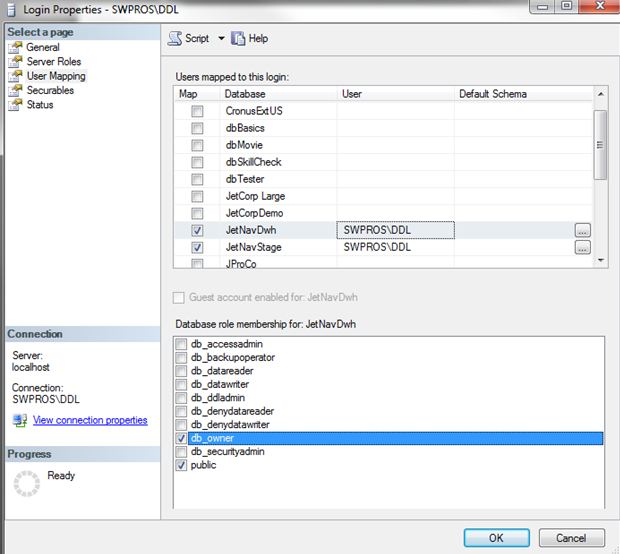Open the Script dropdown arrow

click(x=221, y=38)
